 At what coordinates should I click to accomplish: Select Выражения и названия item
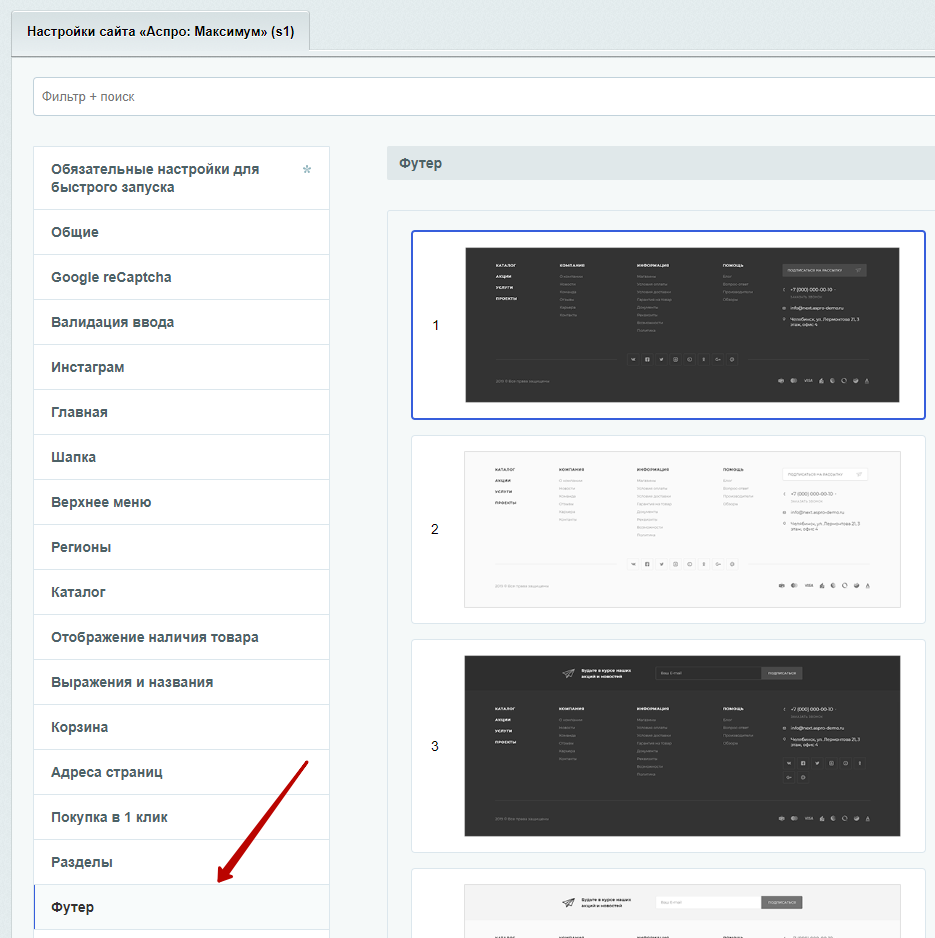pos(181,682)
